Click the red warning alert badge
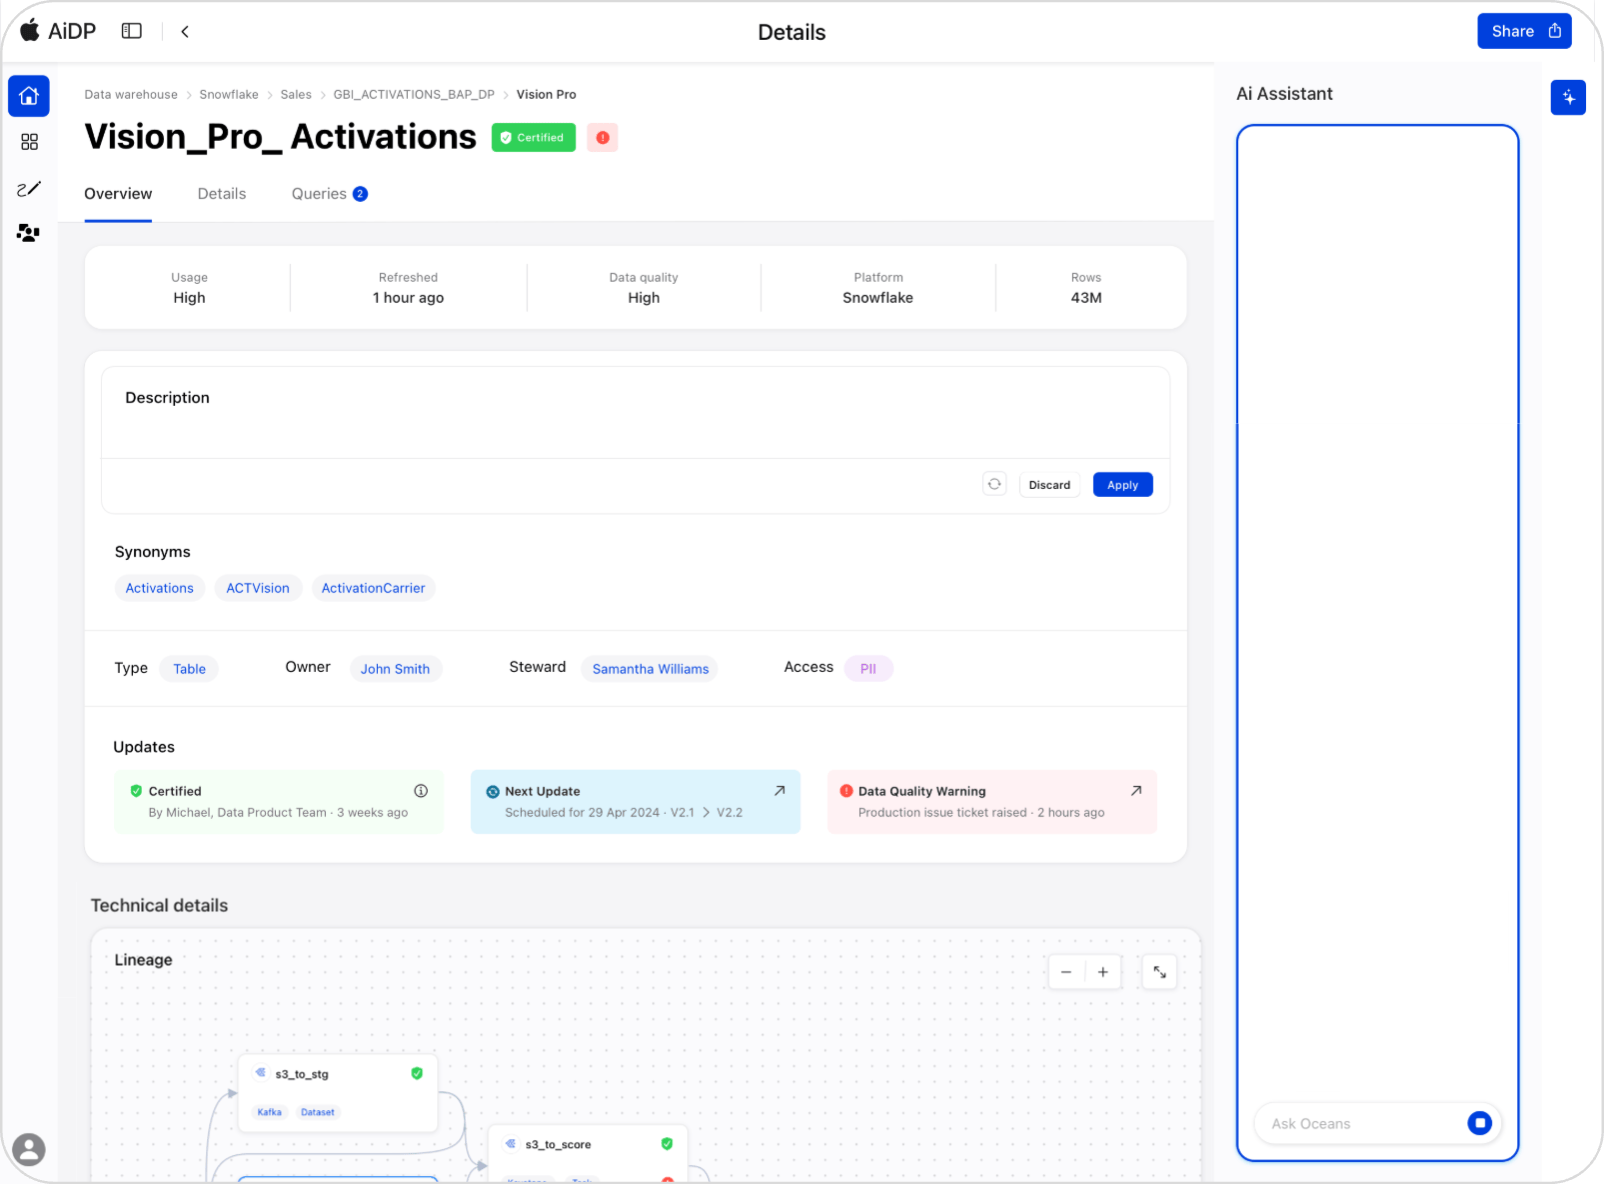 pyautogui.click(x=602, y=137)
